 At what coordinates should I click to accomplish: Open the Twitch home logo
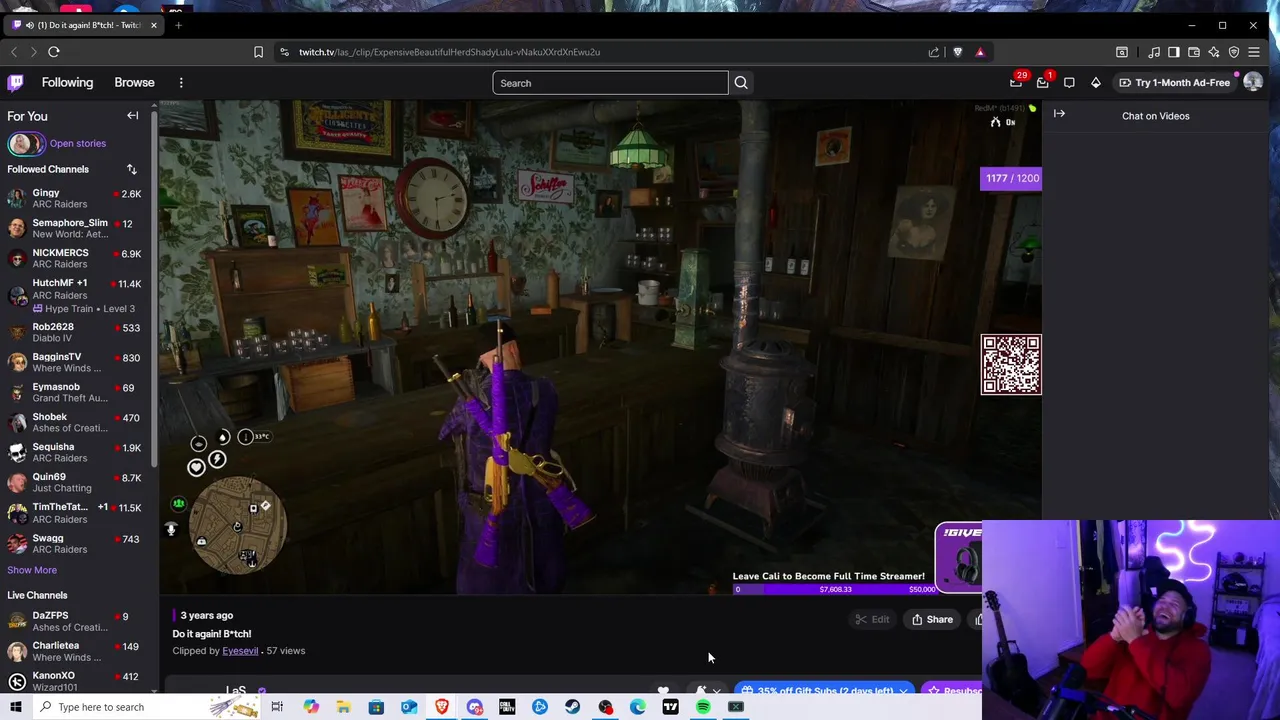[x=16, y=83]
